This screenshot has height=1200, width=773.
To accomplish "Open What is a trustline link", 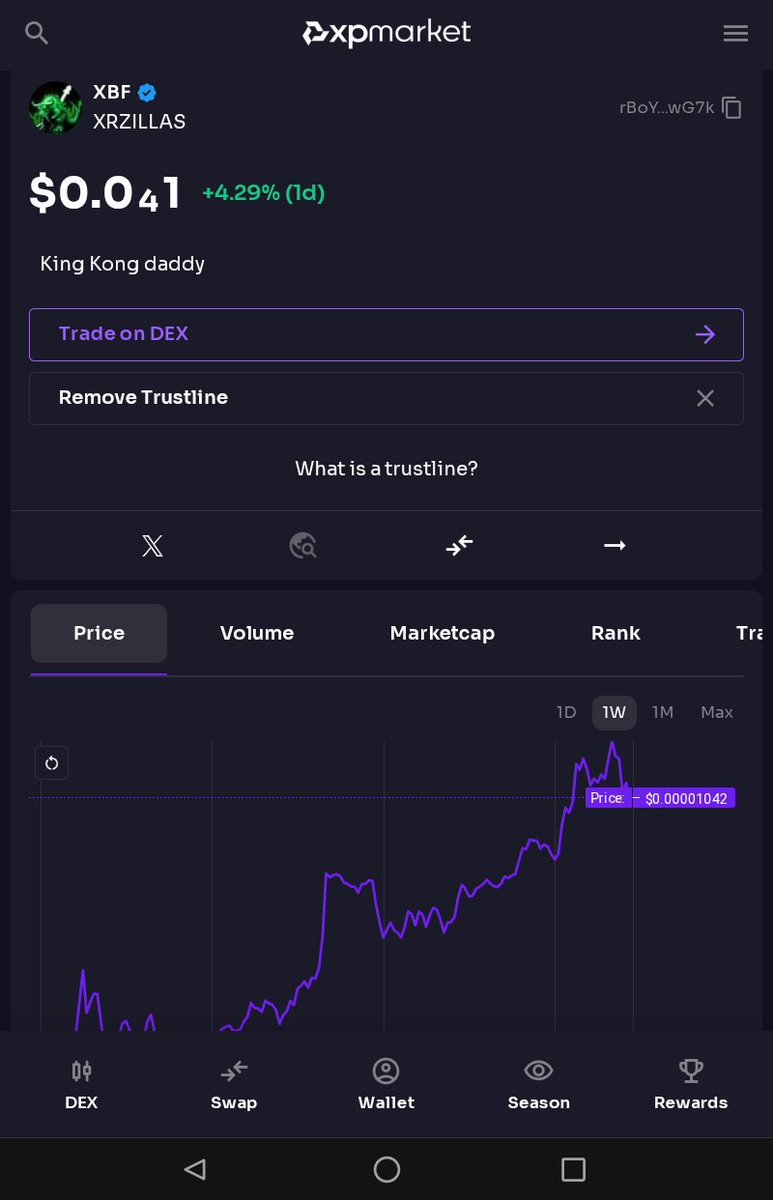I will coord(386,468).
